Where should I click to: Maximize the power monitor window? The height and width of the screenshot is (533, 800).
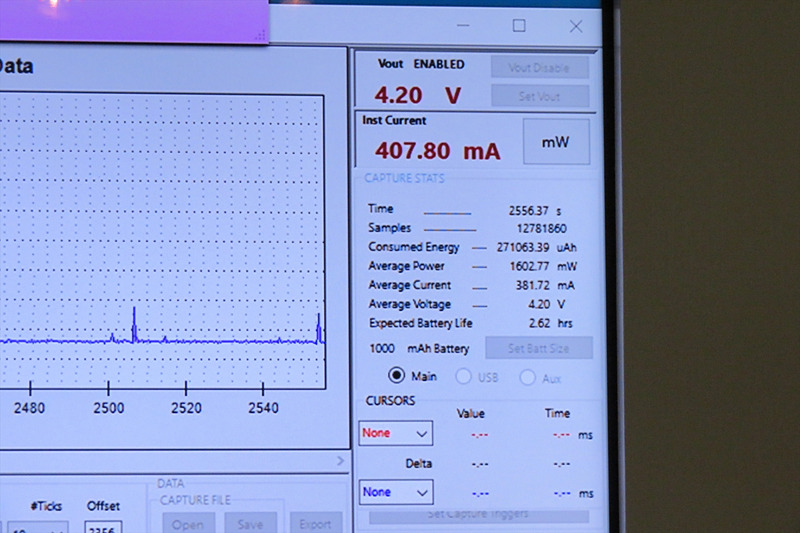pos(519,26)
